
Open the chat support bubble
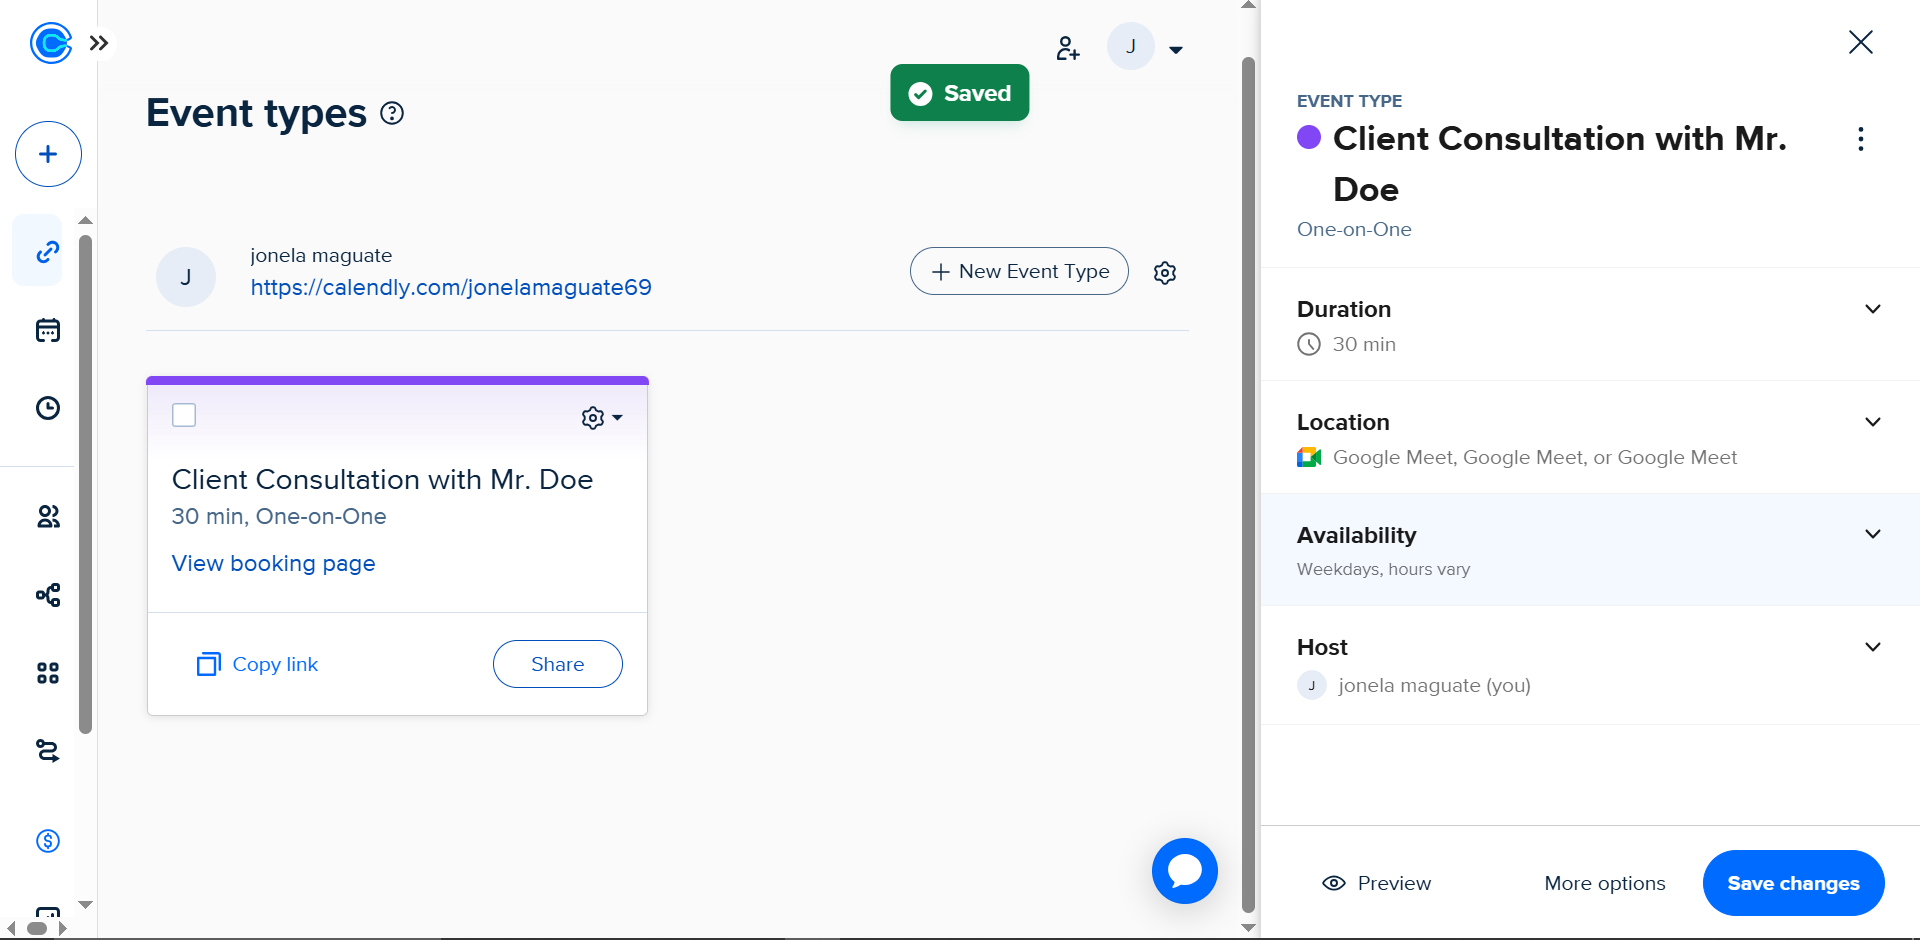coord(1184,871)
